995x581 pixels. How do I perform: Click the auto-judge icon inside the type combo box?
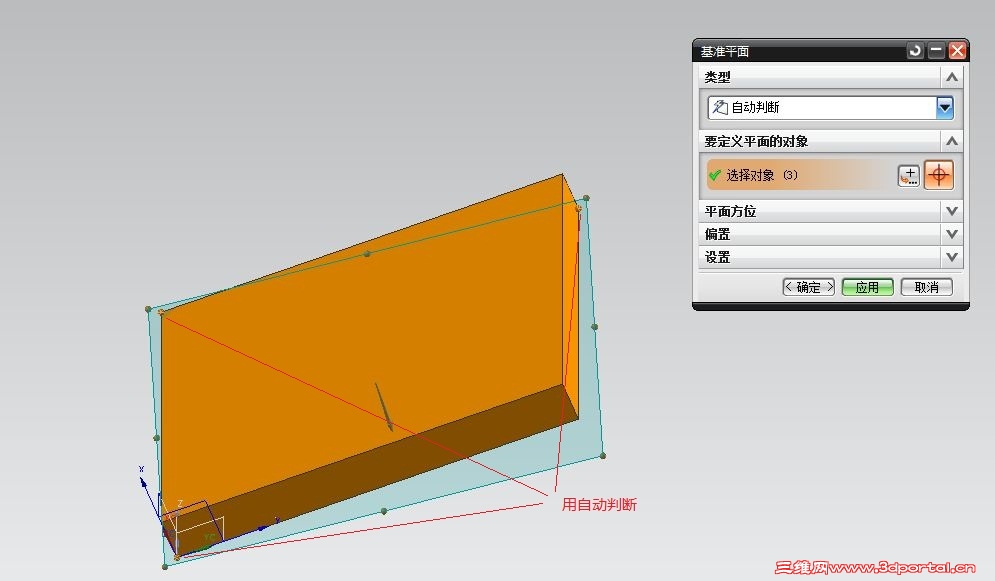pos(720,107)
